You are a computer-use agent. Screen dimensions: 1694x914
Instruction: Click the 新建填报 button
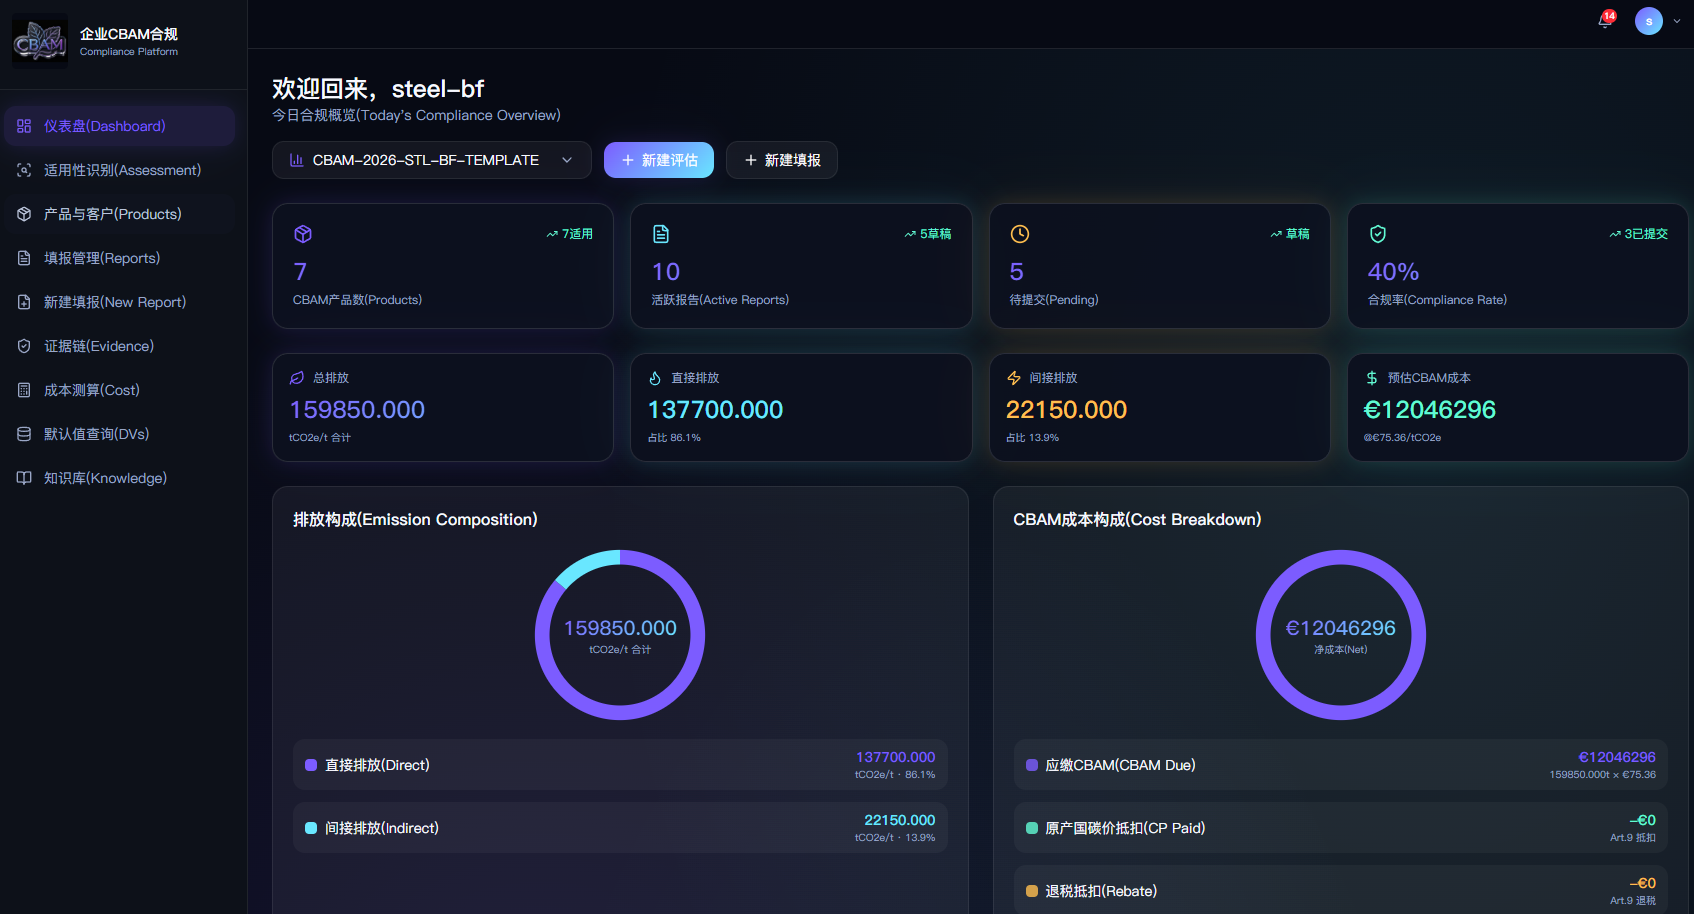(x=782, y=160)
